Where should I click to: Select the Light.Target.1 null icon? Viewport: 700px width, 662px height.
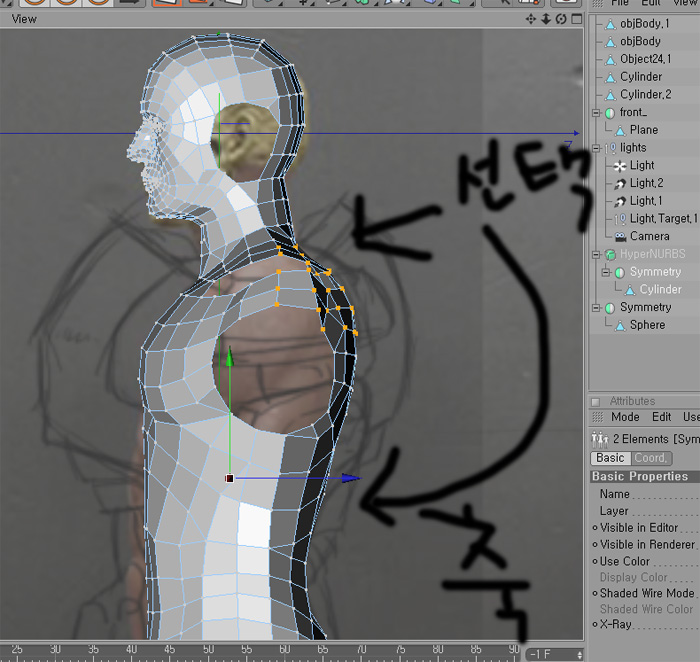(620, 219)
